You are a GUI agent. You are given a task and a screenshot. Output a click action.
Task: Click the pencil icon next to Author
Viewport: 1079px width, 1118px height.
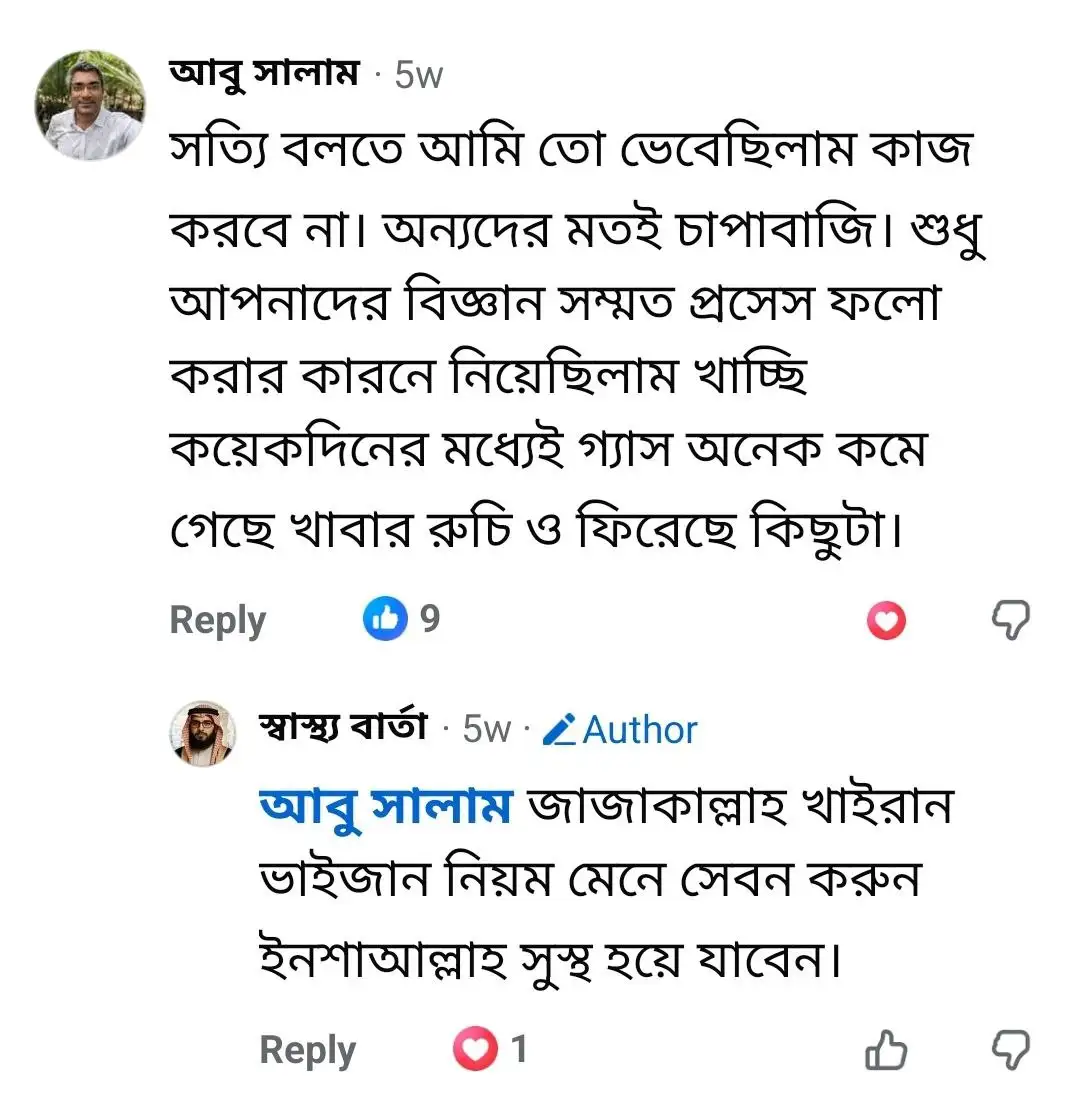pyautogui.click(x=559, y=730)
